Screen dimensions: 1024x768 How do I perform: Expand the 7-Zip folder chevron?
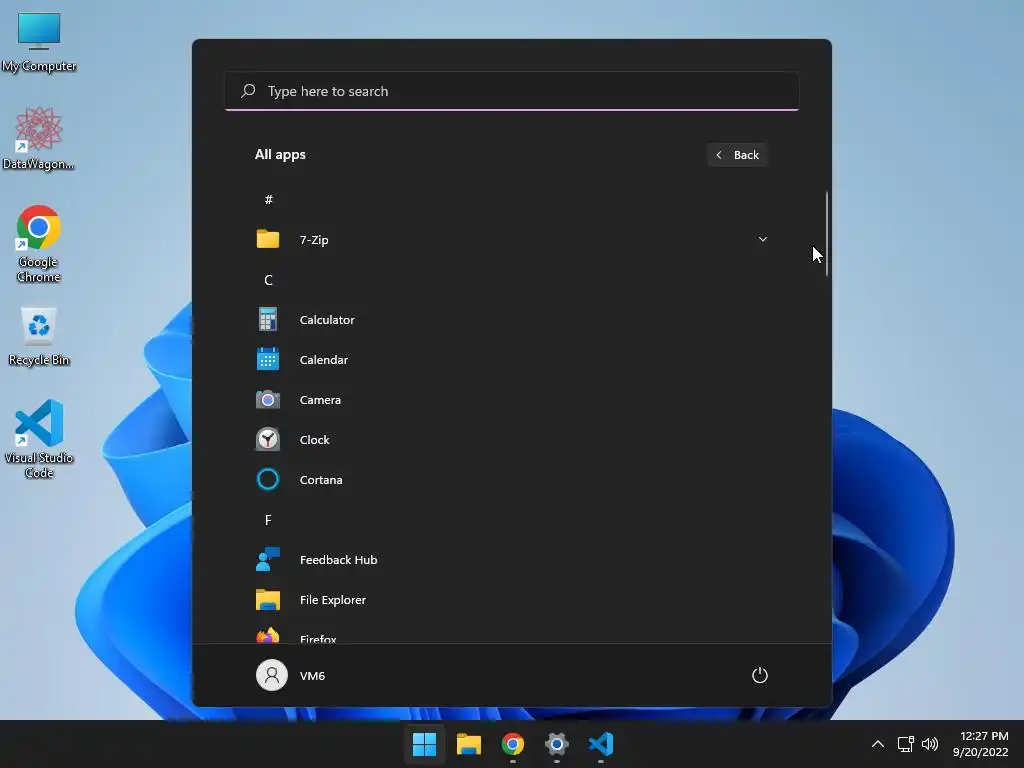762,239
